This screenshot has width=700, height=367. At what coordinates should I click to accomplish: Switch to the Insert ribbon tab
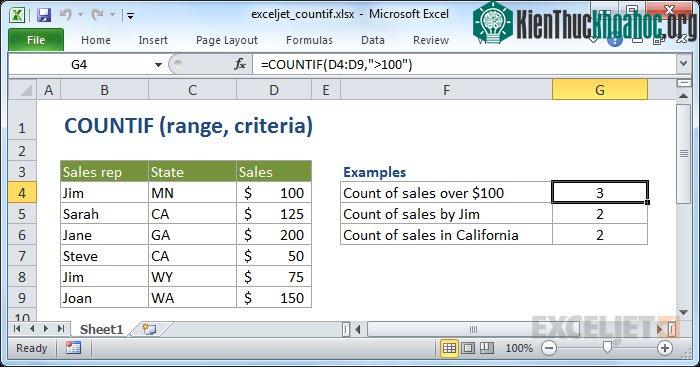point(153,40)
